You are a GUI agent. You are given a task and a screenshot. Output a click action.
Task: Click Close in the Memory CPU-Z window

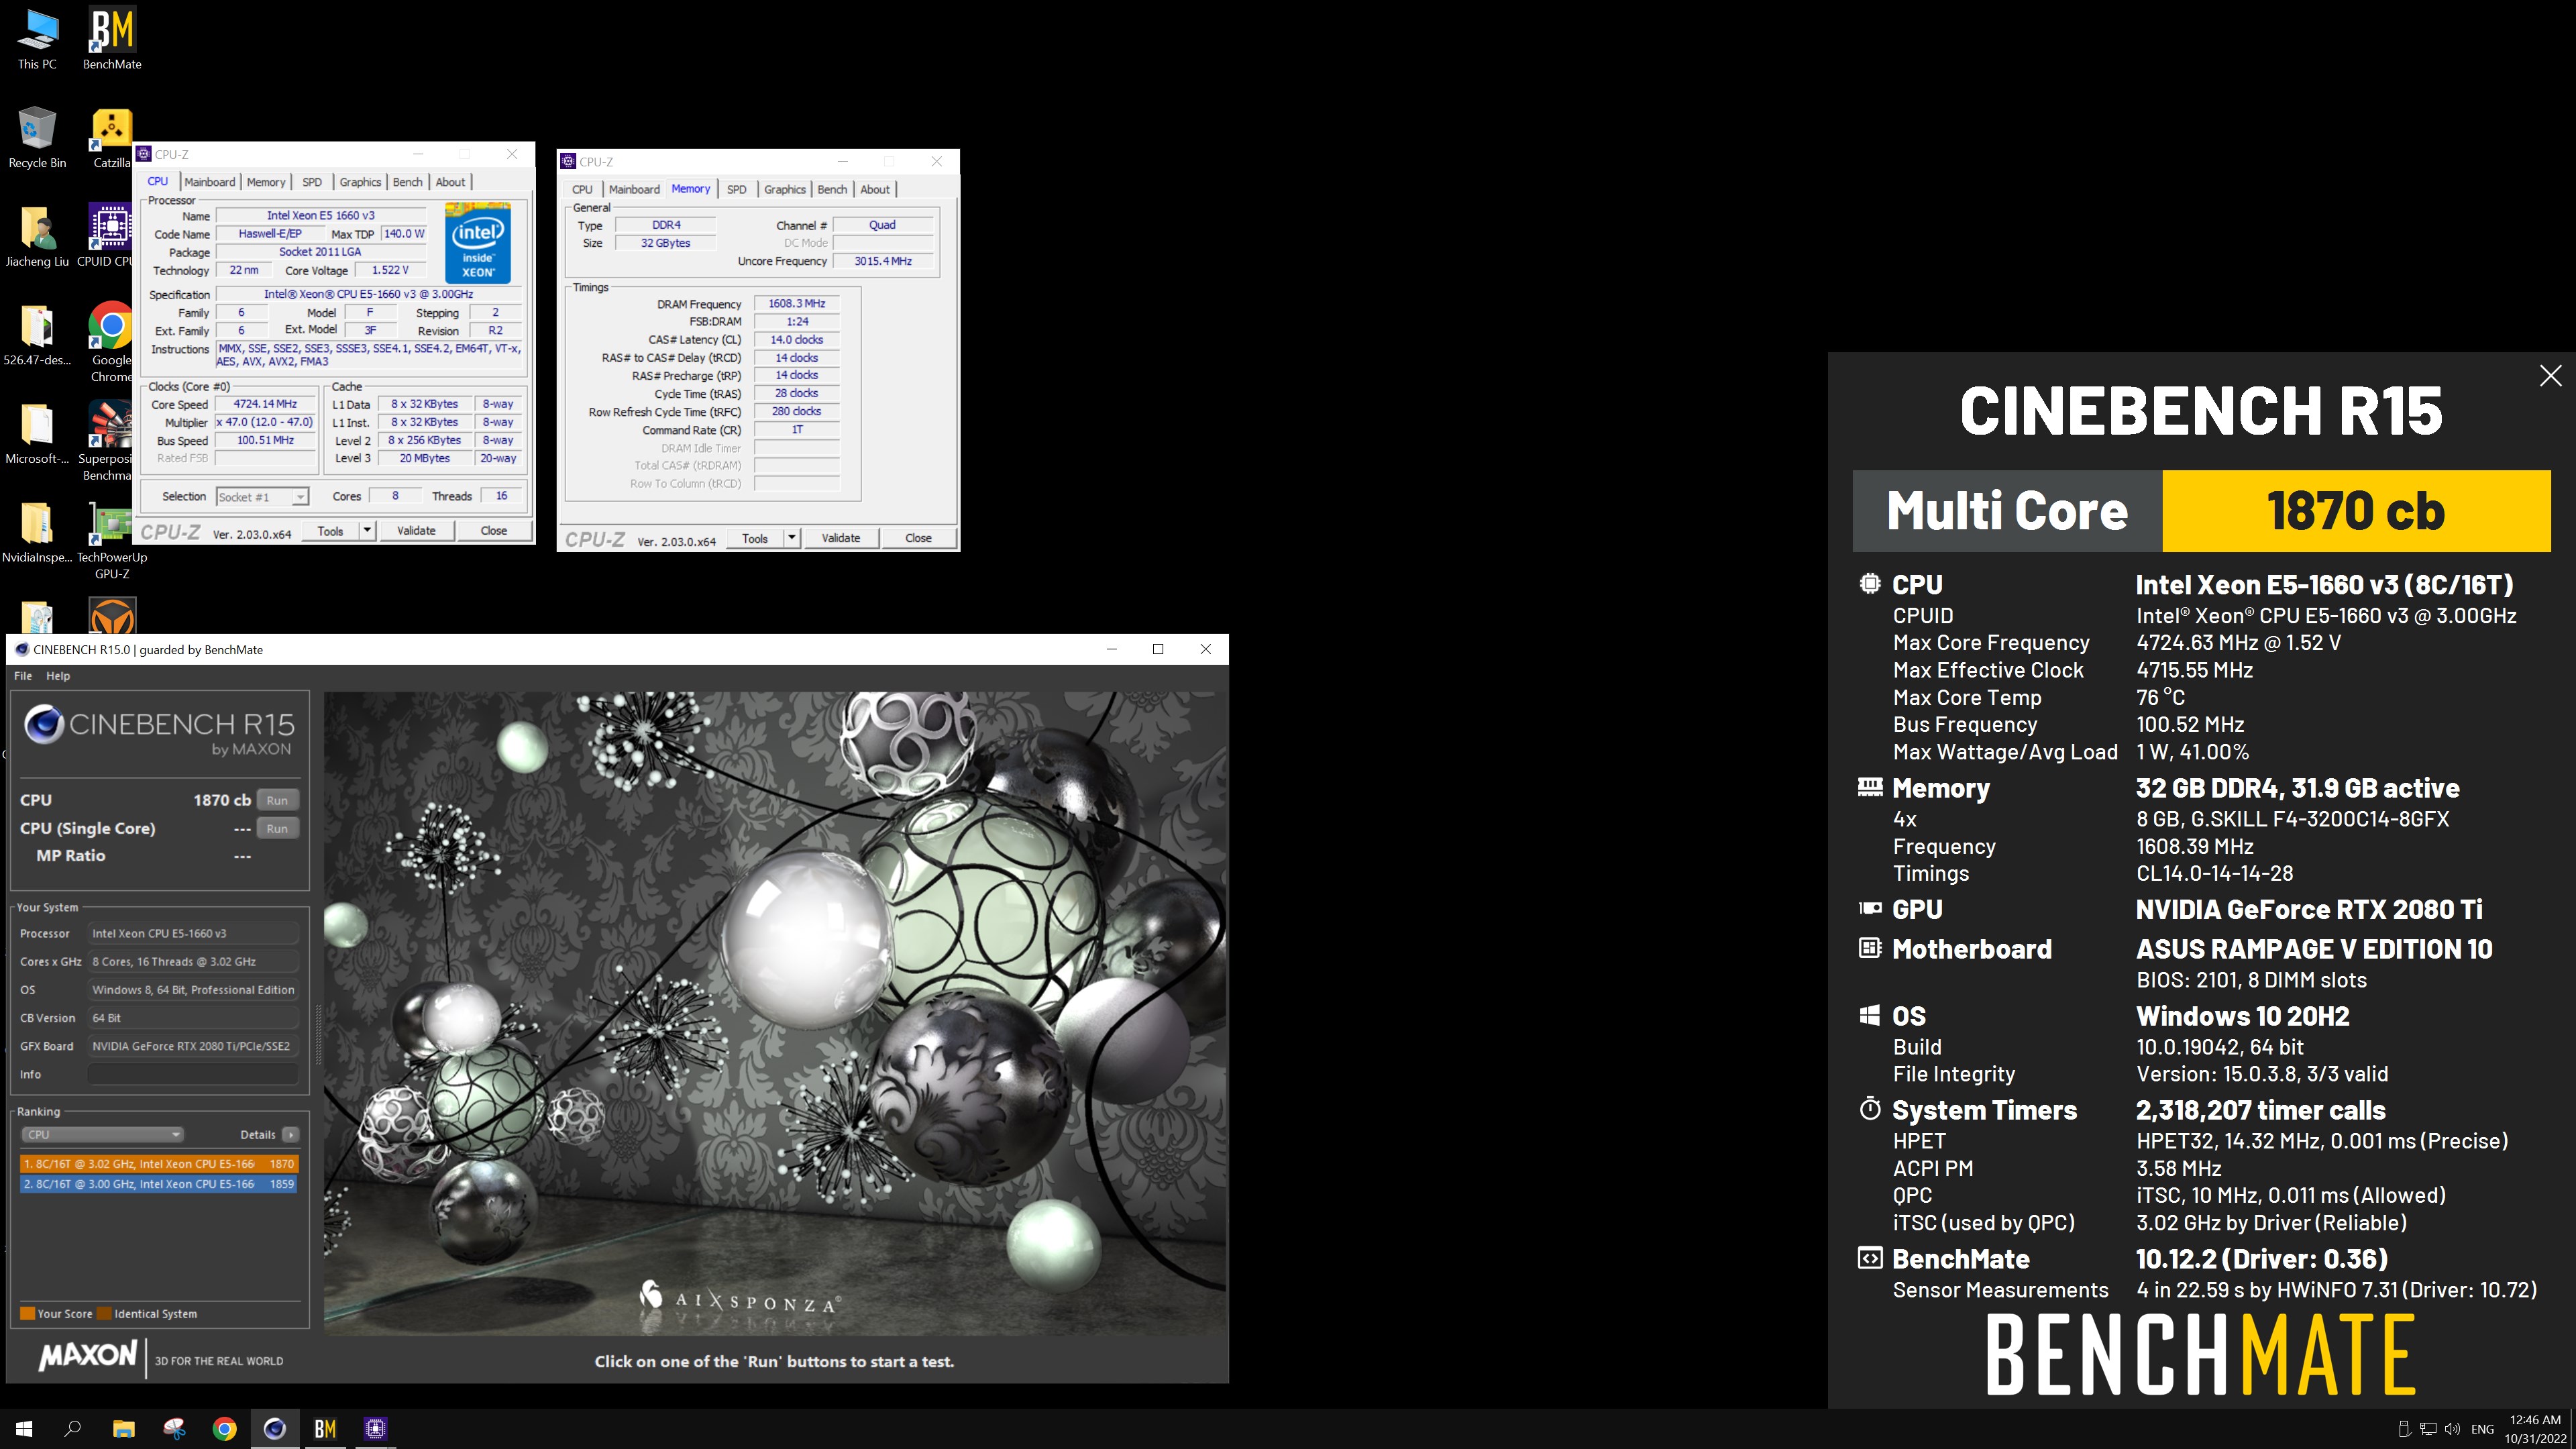click(918, 538)
